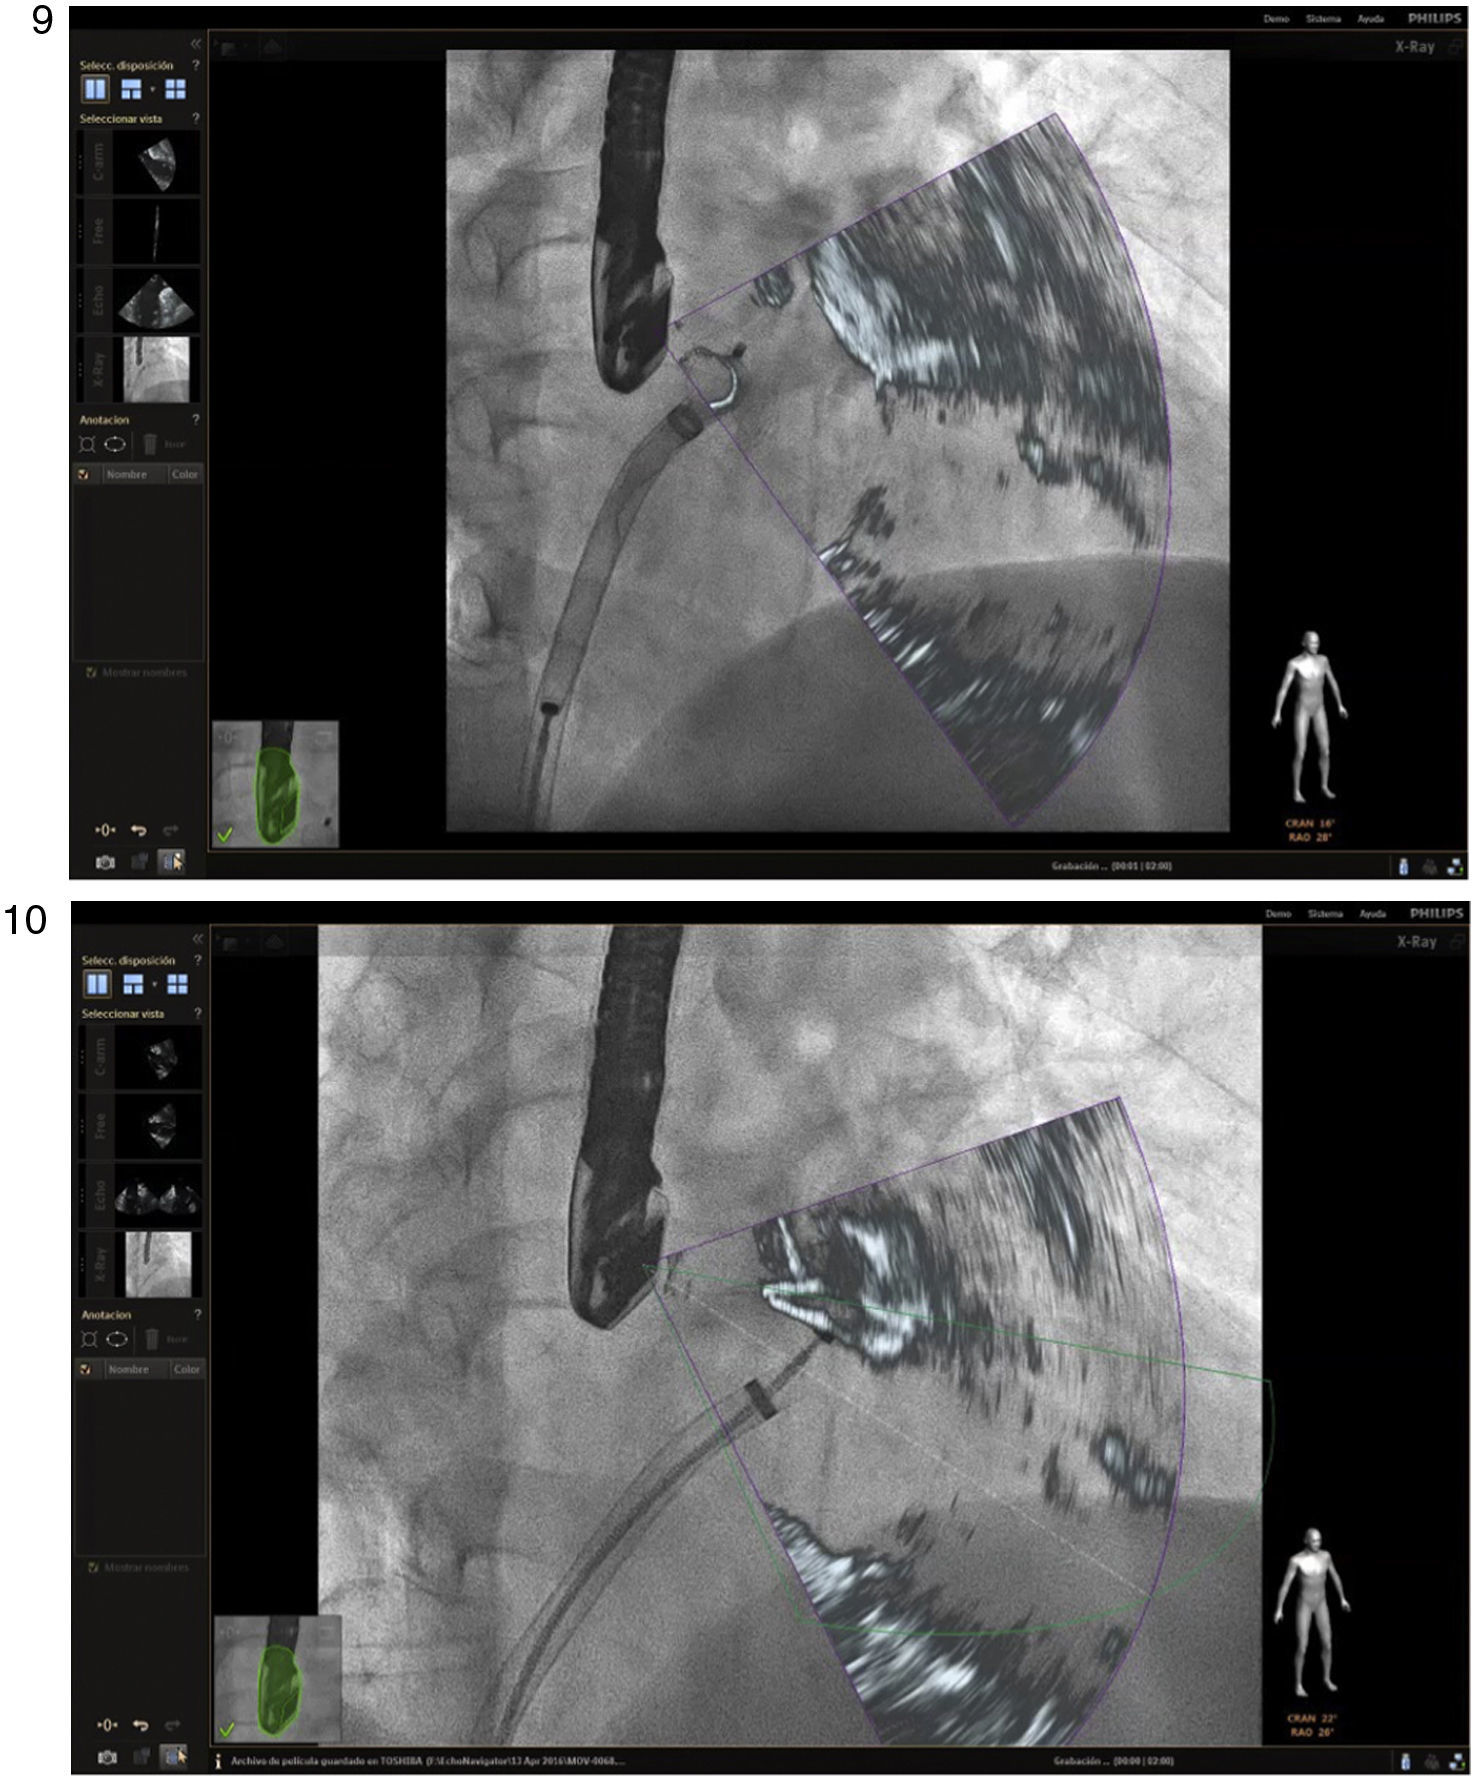Click the trash delete annotation icon in figure 10

pos(151,1339)
